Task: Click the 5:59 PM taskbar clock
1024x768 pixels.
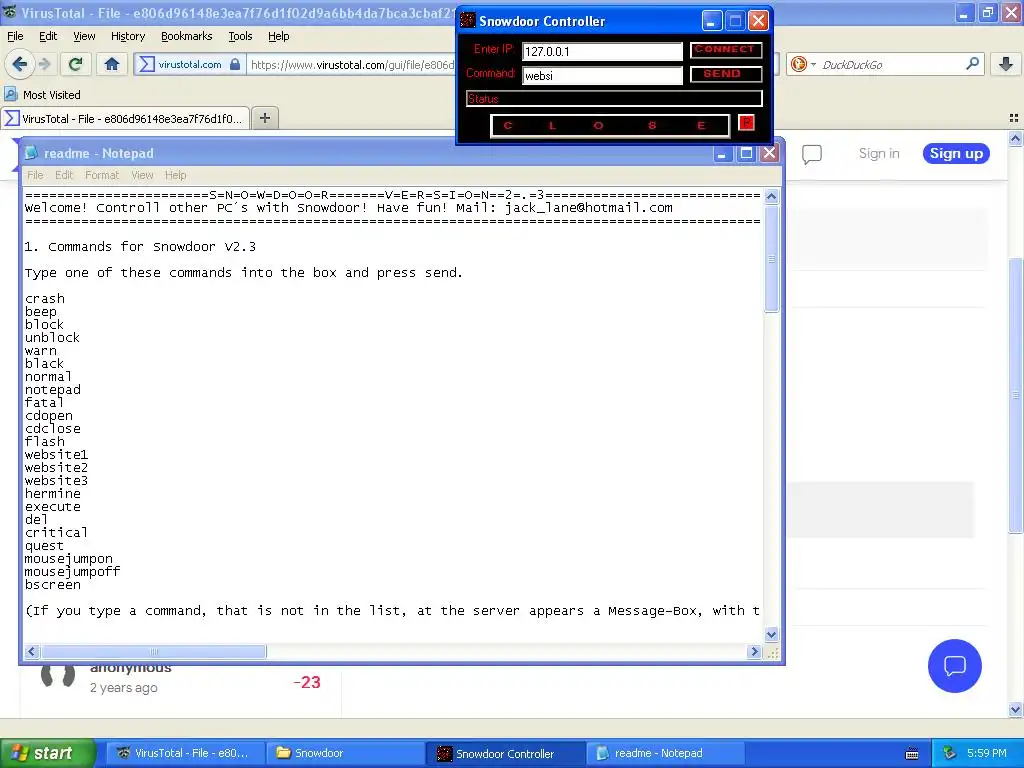Action: [x=987, y=753]
